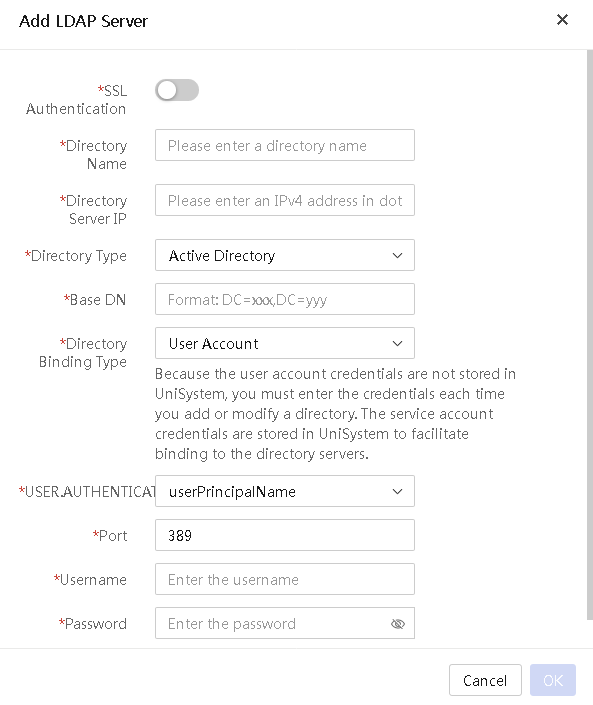Screen dimensions: 593x705
Task: Click the Cancel button
Action: [485, 680]
